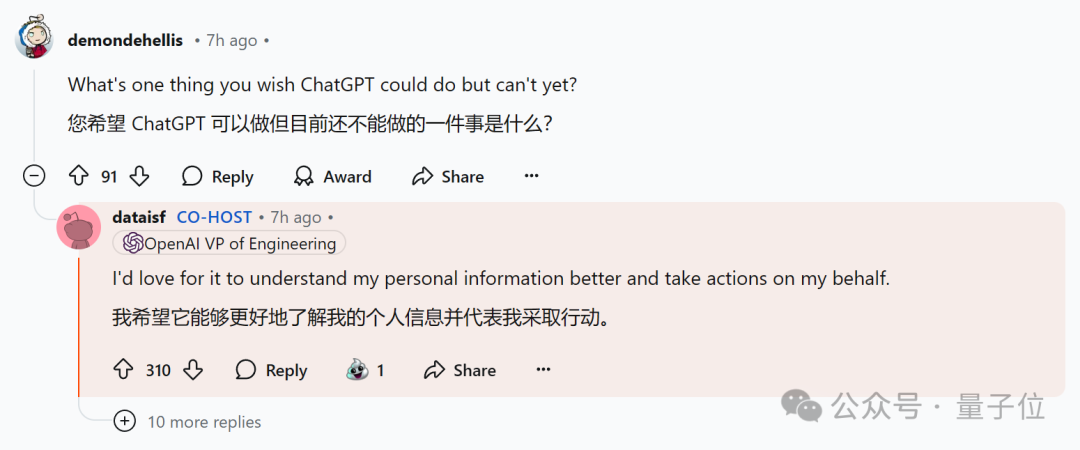Upvote dataisf's reply

click(123, 370)
